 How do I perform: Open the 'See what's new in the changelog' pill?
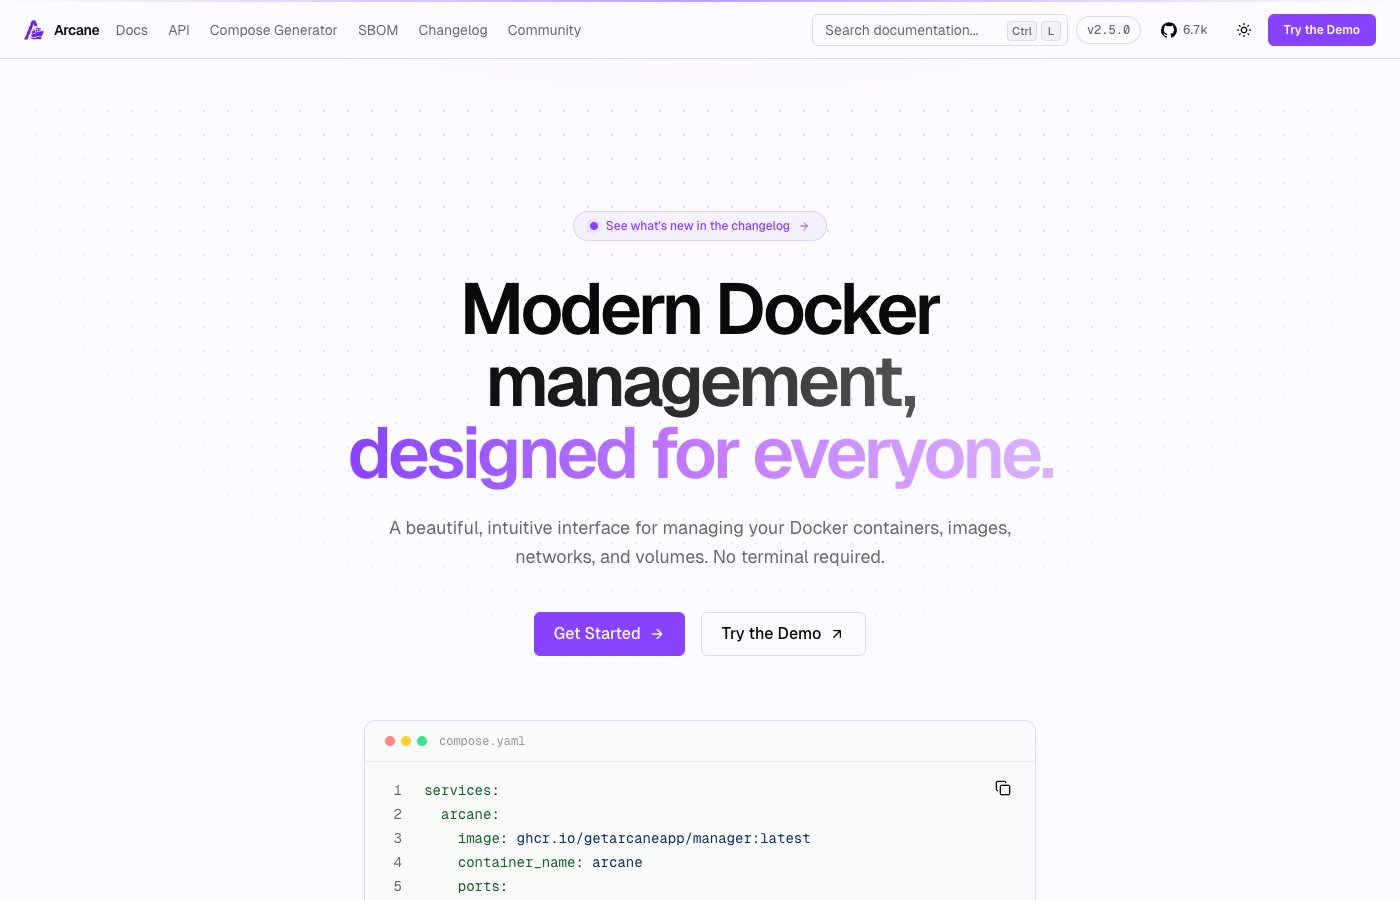tap(700, 226)
